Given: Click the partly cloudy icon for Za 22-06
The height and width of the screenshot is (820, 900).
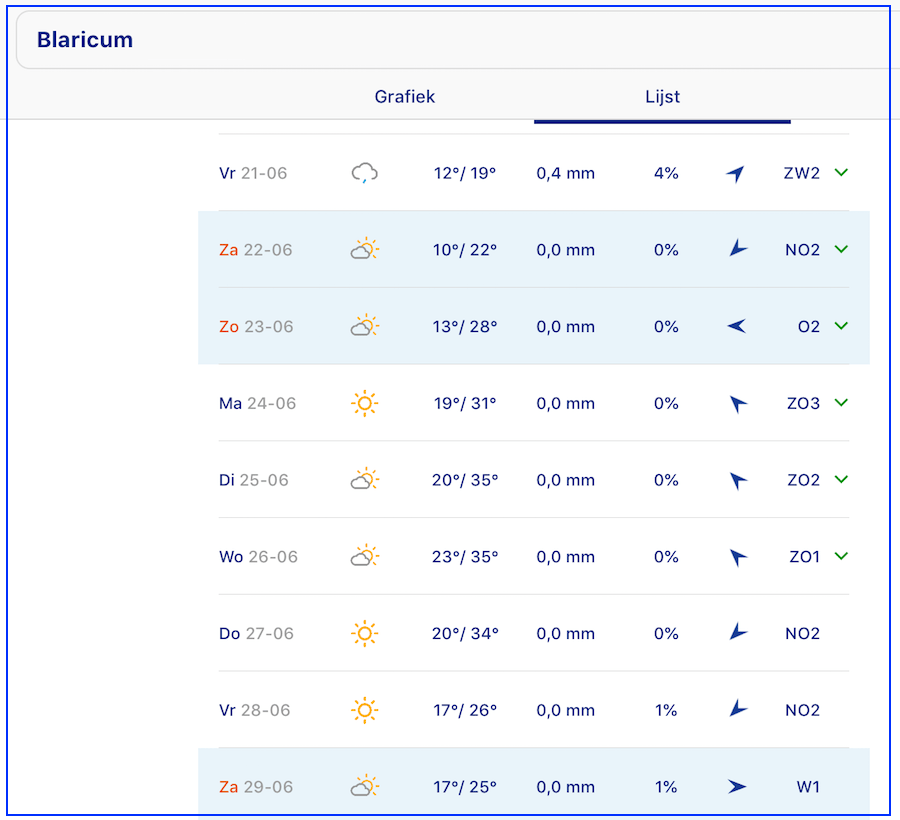Looking at the screenshot, I should (365, 250).
